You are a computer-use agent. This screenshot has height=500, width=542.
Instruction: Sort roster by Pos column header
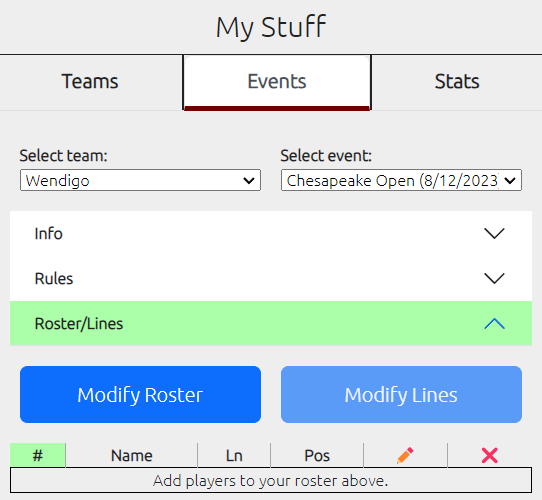317,455
